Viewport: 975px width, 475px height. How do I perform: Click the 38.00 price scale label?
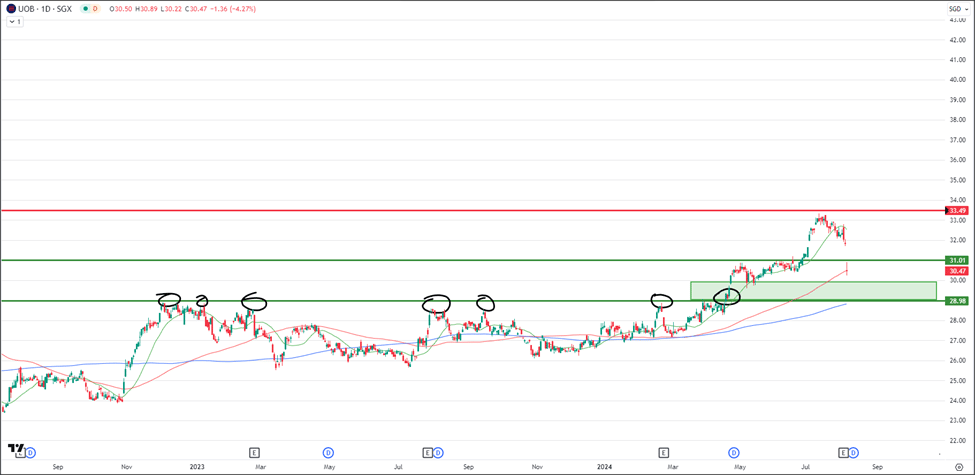click(x=957, y=120)
